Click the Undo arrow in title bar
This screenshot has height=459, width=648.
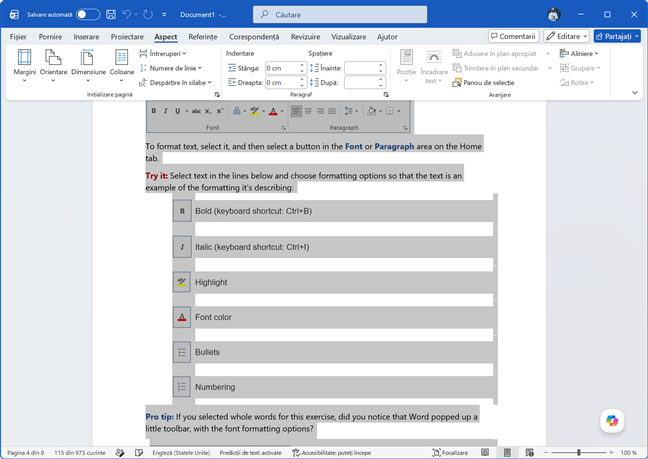coord(127,14)
